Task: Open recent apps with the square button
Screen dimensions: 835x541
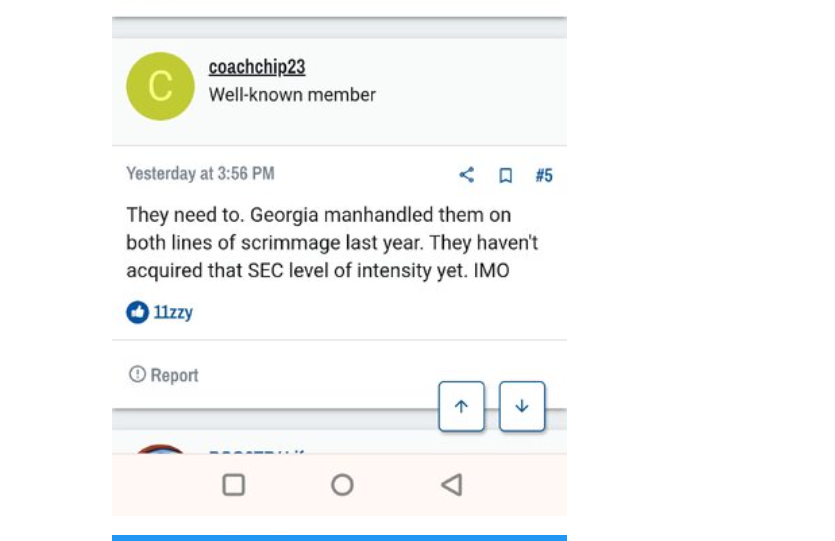Action: click(234, 485)
